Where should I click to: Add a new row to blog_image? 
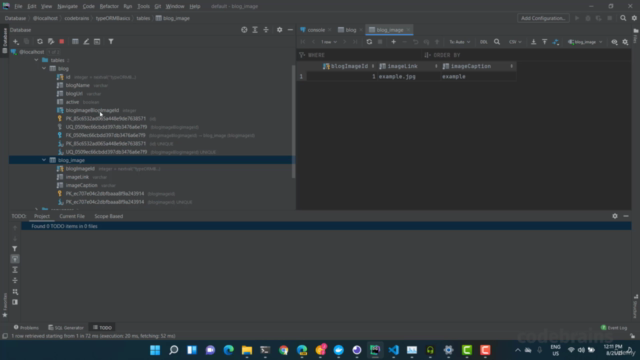393,42
